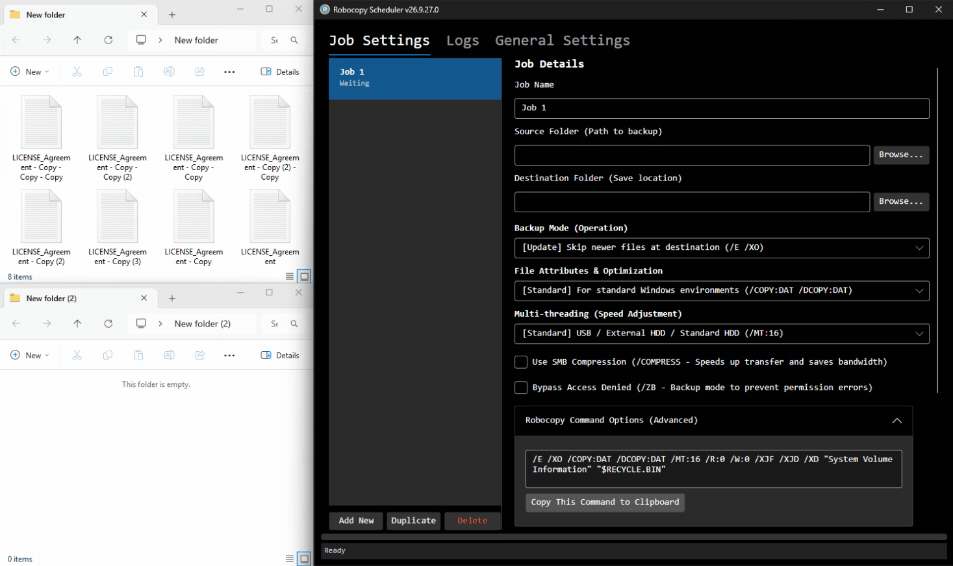
Task: Click Share icon in New folder window
Action: pos(199,72)
